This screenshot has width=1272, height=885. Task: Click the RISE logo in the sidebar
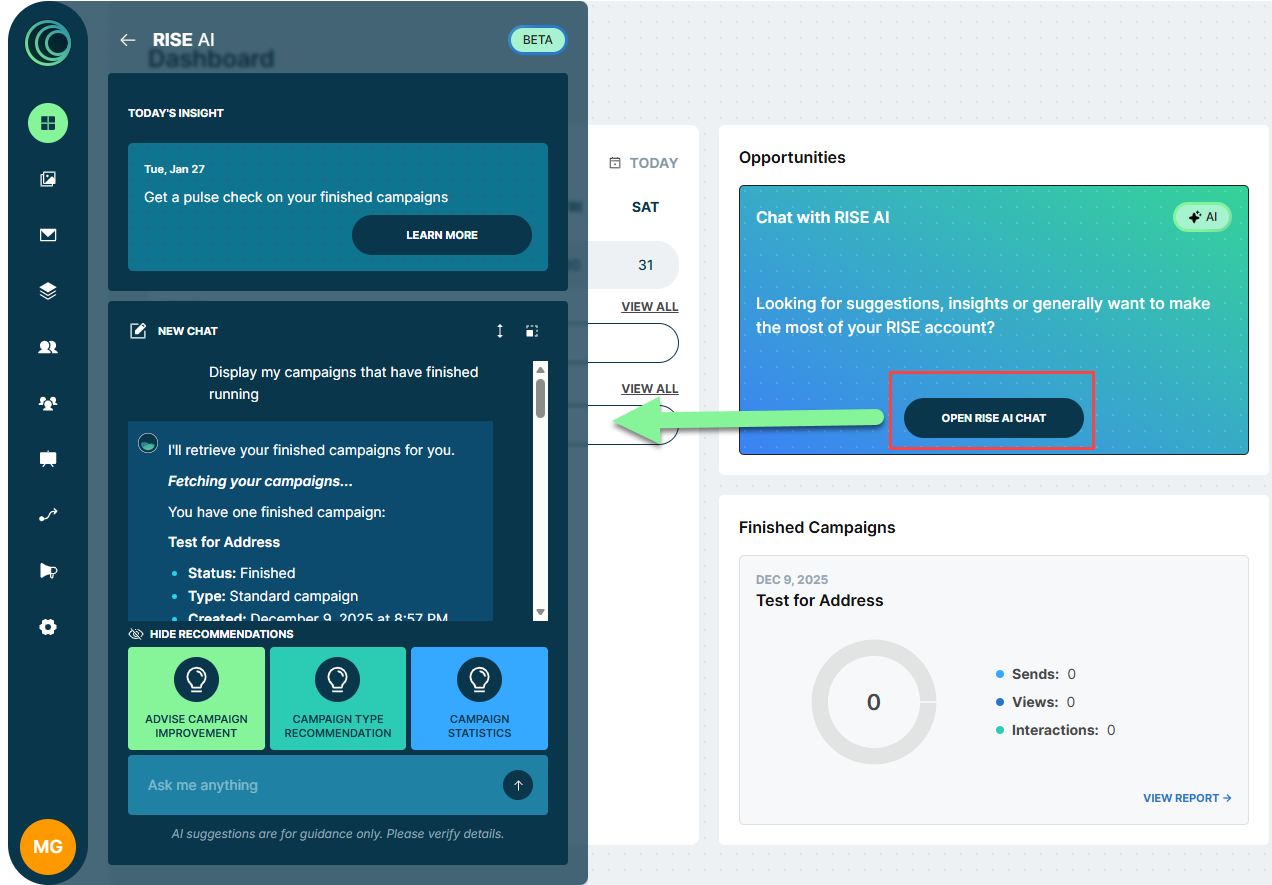[x=48, y=43]
